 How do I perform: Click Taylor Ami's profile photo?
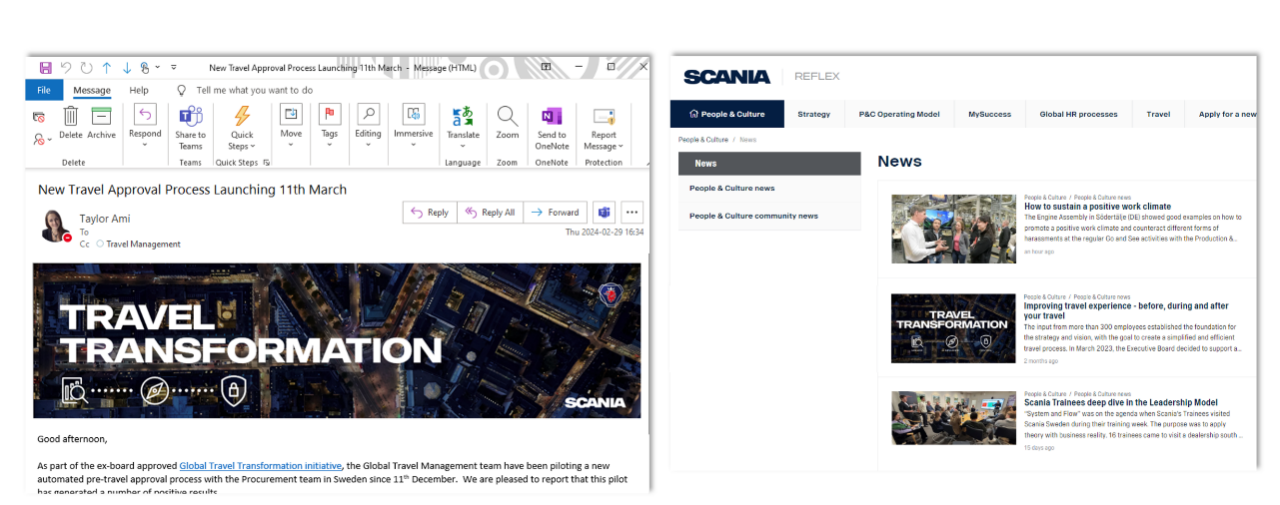[x=54, y=226]
